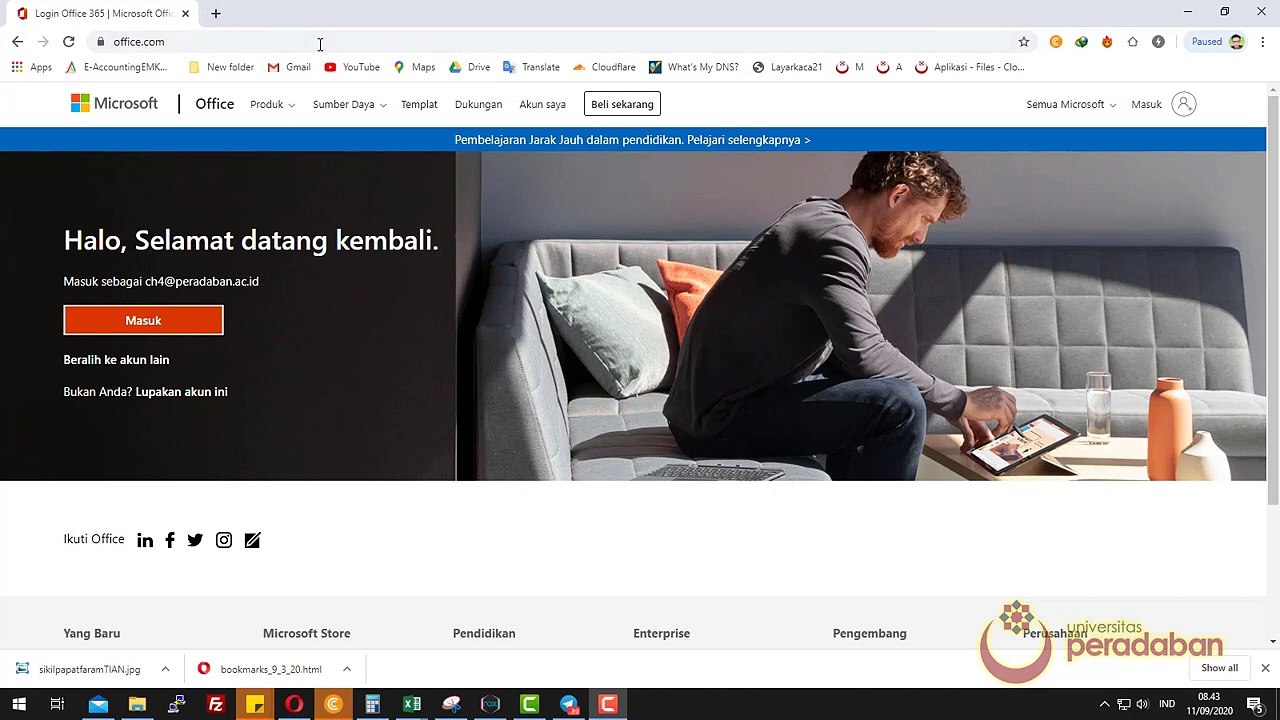Image resolution: width=1280 pixels, height=720 pixels.
Task: Click the lightning bolt extension icon
Action: pos(1158,42)
